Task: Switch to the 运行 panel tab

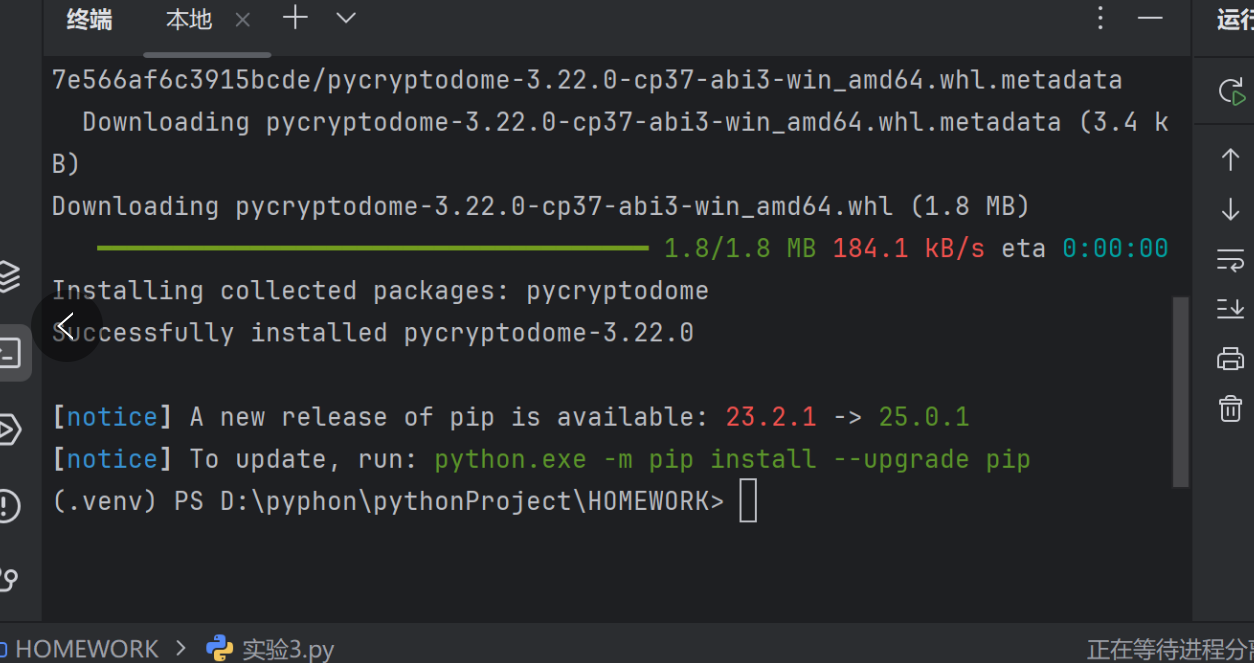Action: point(1234,19)
